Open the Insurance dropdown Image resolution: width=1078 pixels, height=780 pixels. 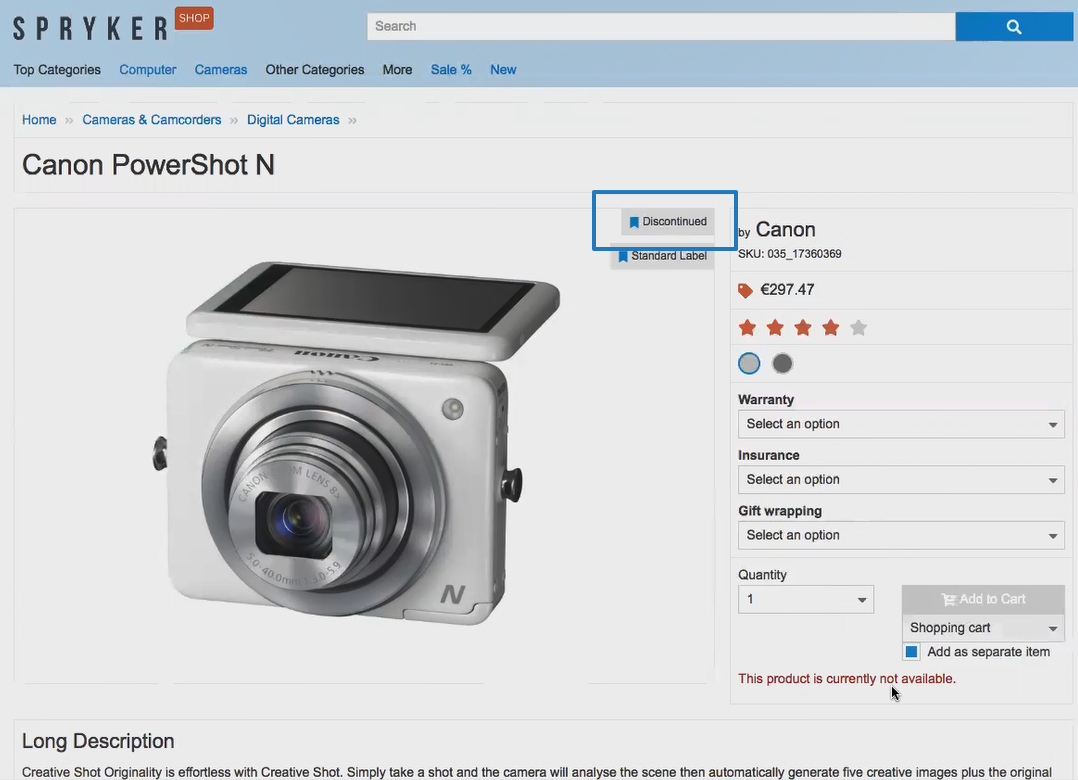[x=901, y=480]
